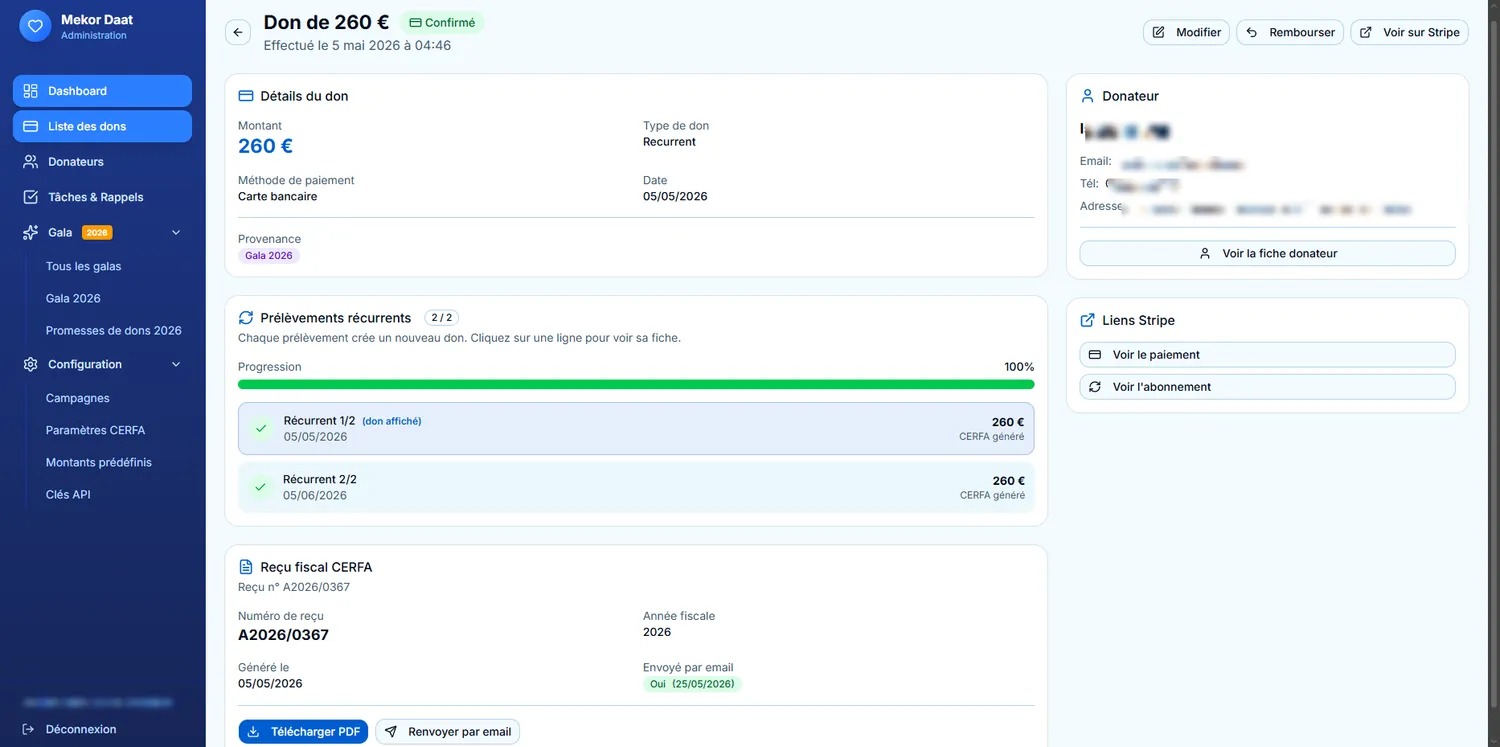Click the green progression bar
1500x747 pixels.
(x=636, y=384)
